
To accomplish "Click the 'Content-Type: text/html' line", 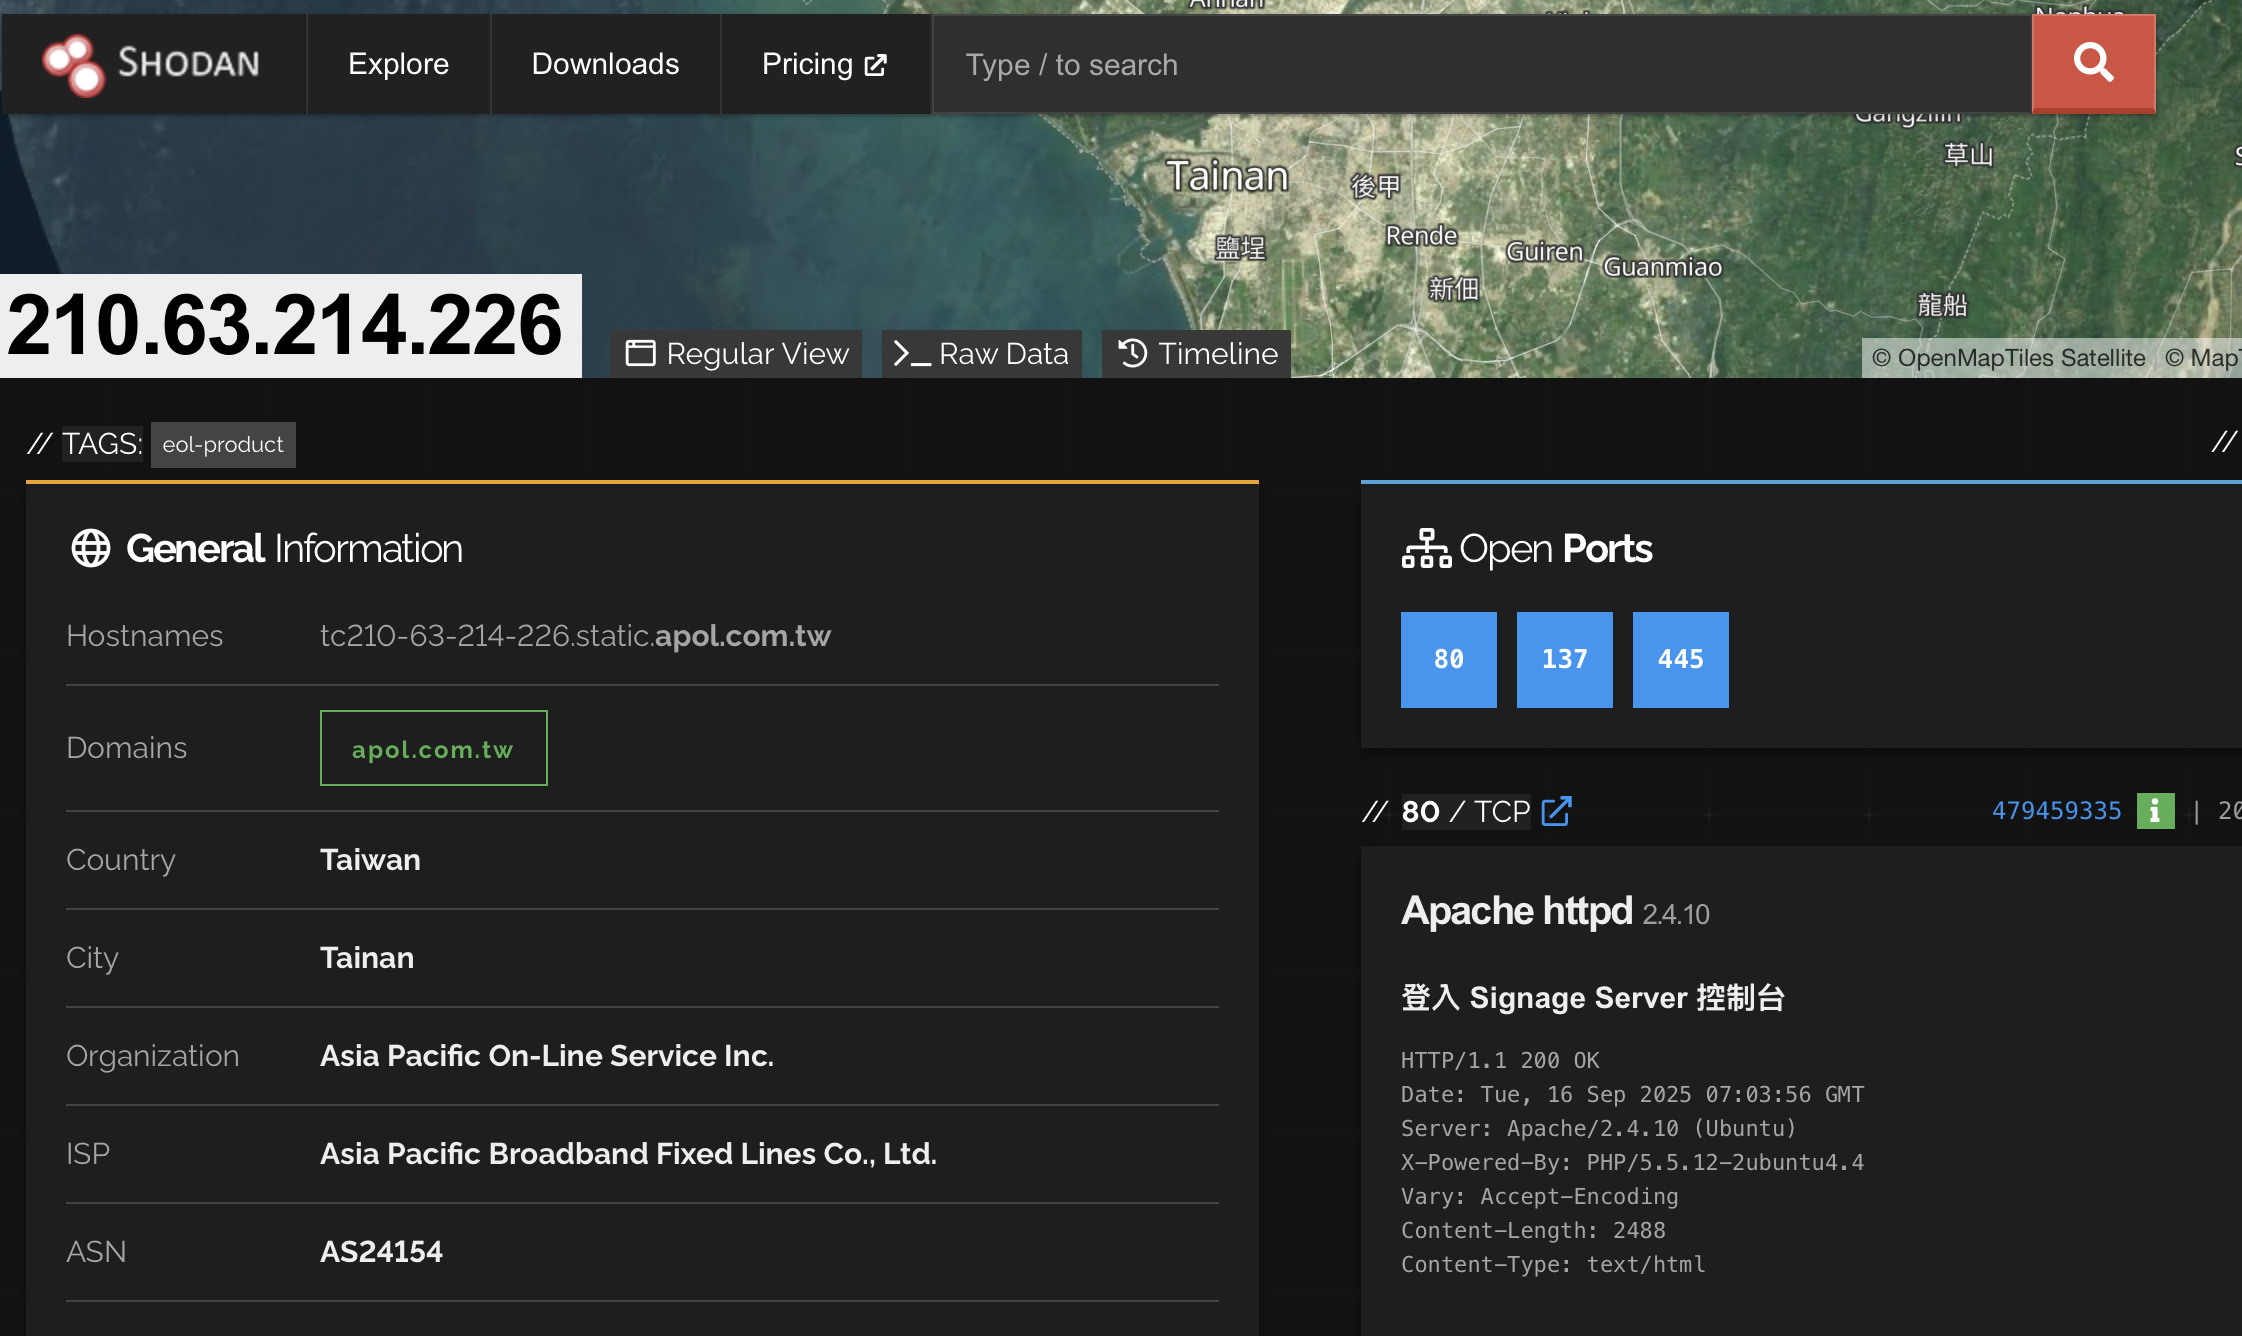I will (1553, 1264).
